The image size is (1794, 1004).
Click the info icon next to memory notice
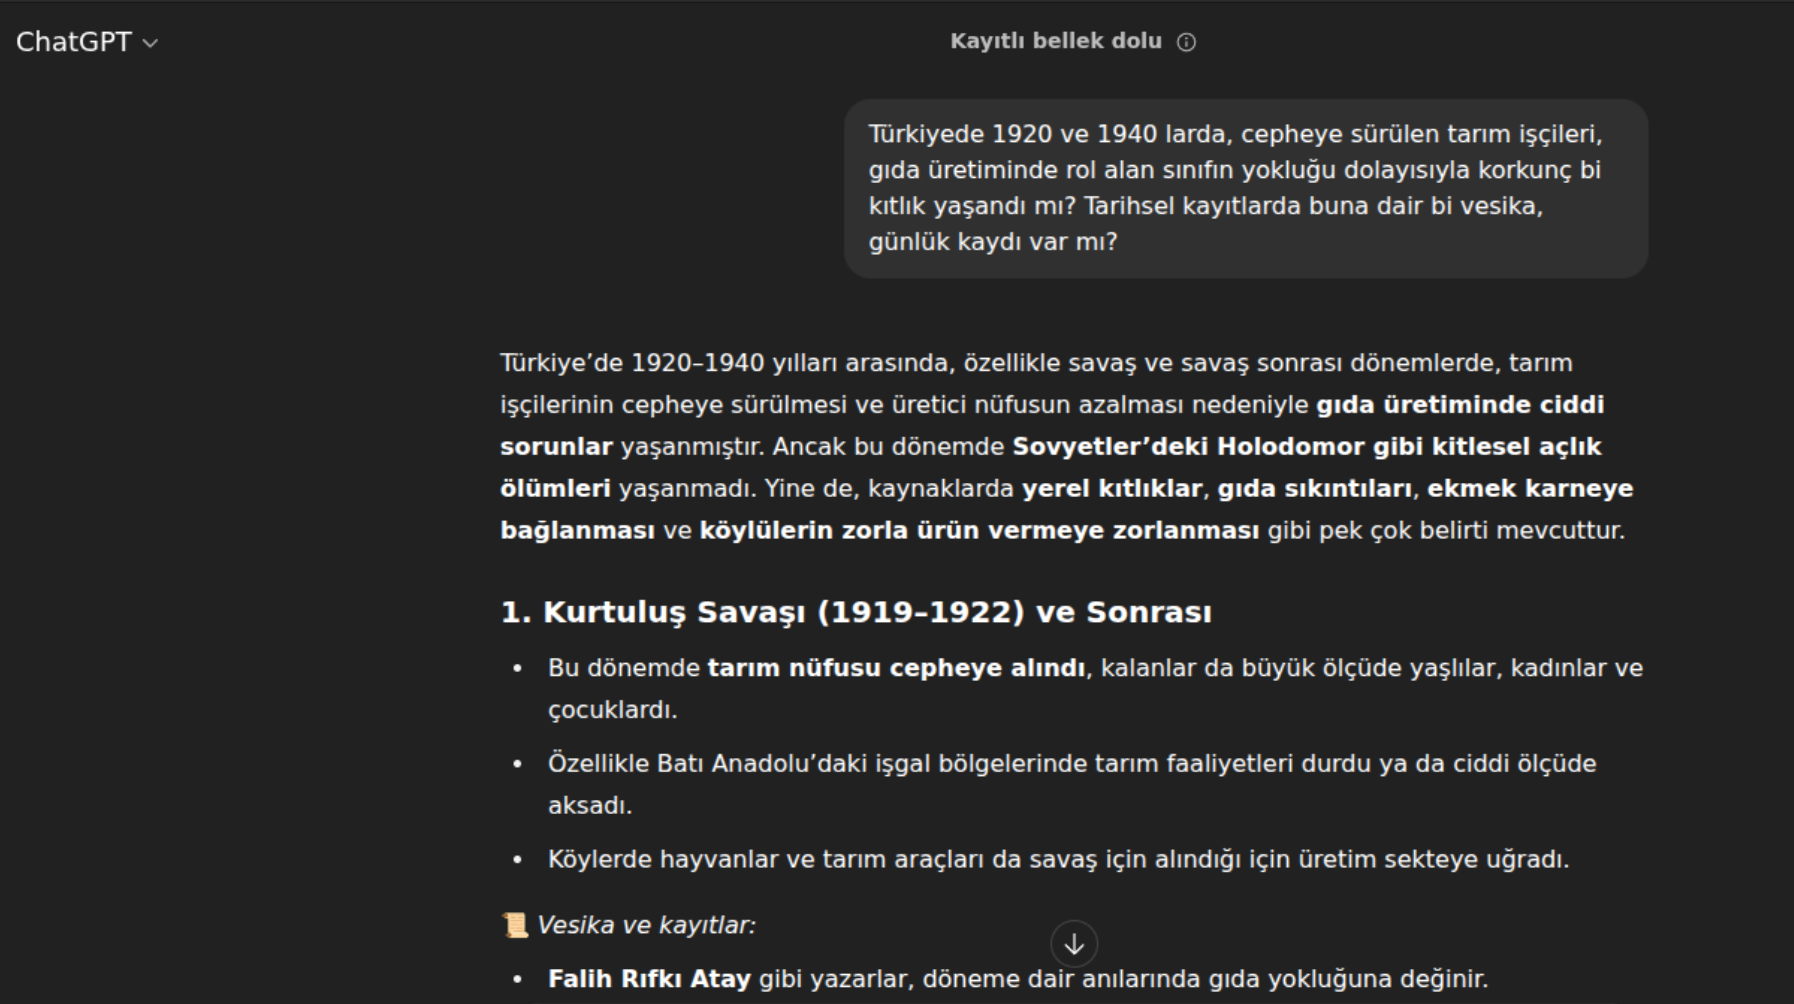[x=1186, y=42]
